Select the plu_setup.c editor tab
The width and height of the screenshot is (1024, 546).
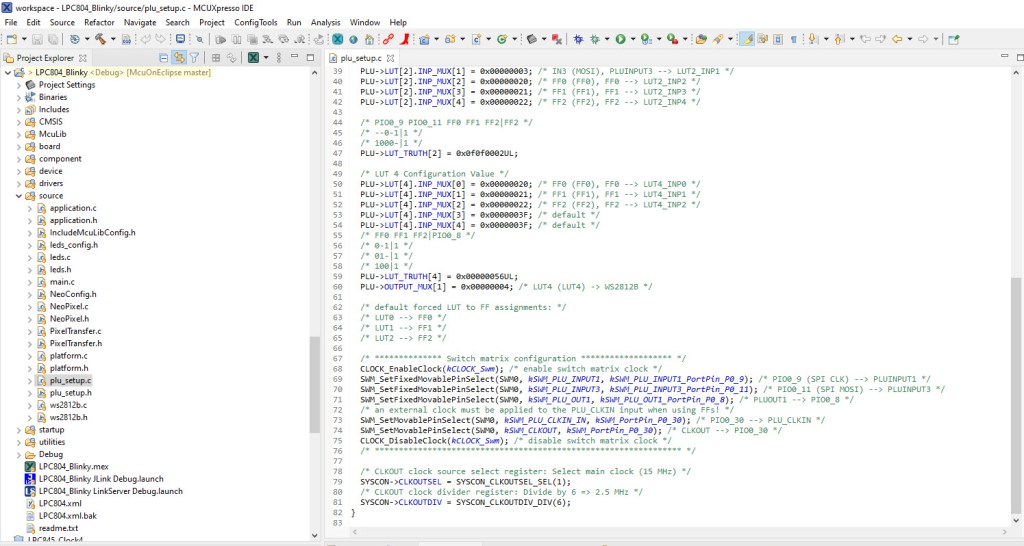pos(360,58)
